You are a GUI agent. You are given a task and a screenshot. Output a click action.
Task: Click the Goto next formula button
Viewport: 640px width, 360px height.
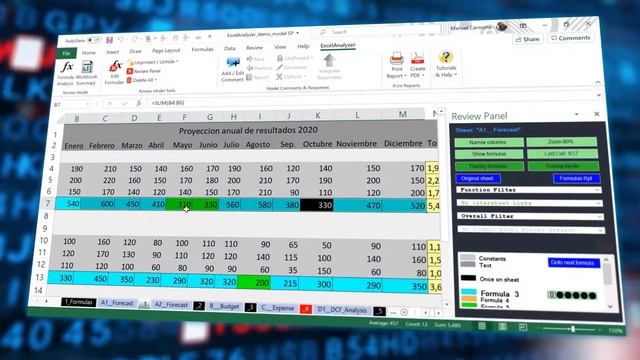pos(574,262)
